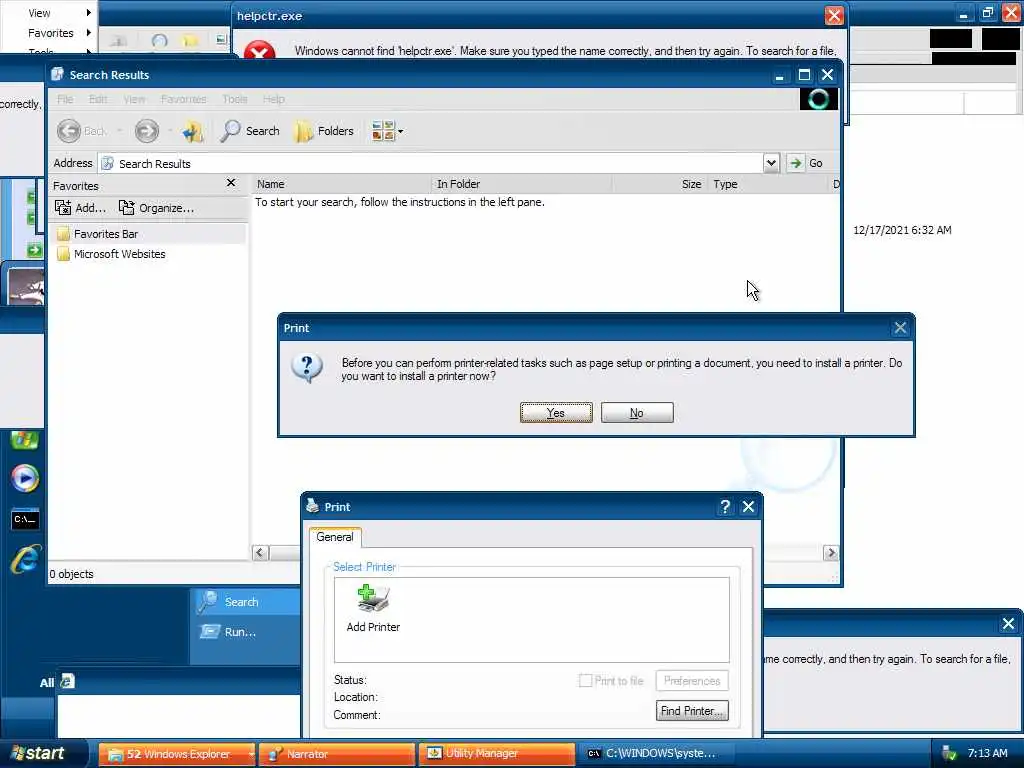Viewport: 1024px width, 768px height.
Task: Switch to Utility Manager on the taskbar
Action: coord(496,754)
